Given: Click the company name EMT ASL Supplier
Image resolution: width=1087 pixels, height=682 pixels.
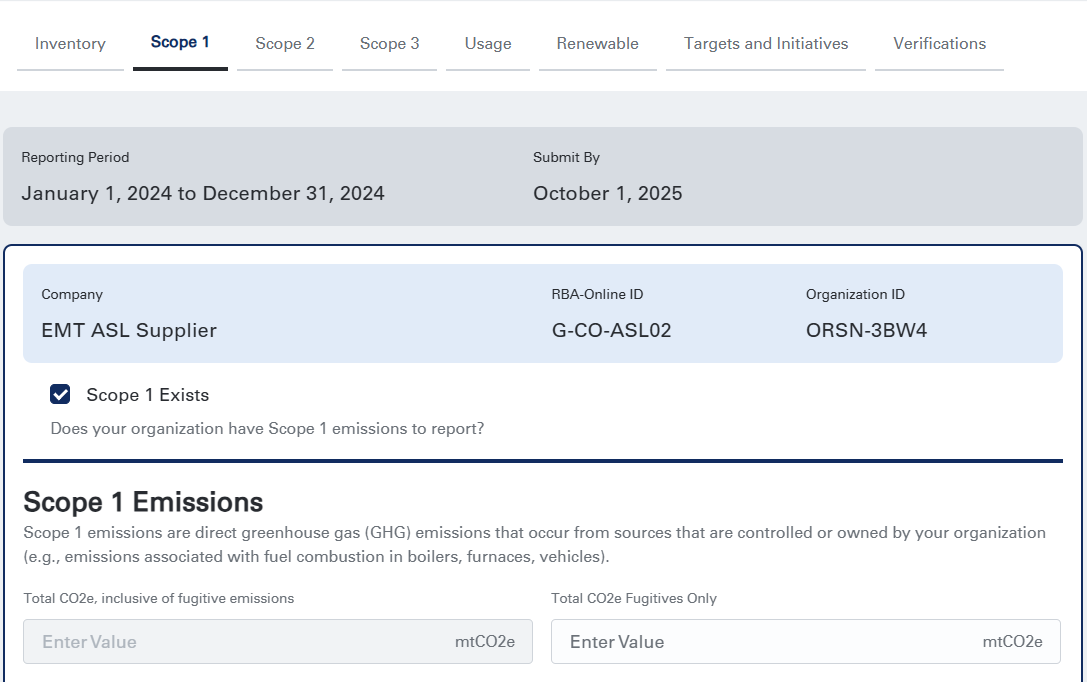Looking at the screenshot, I should tap(129, 331).
